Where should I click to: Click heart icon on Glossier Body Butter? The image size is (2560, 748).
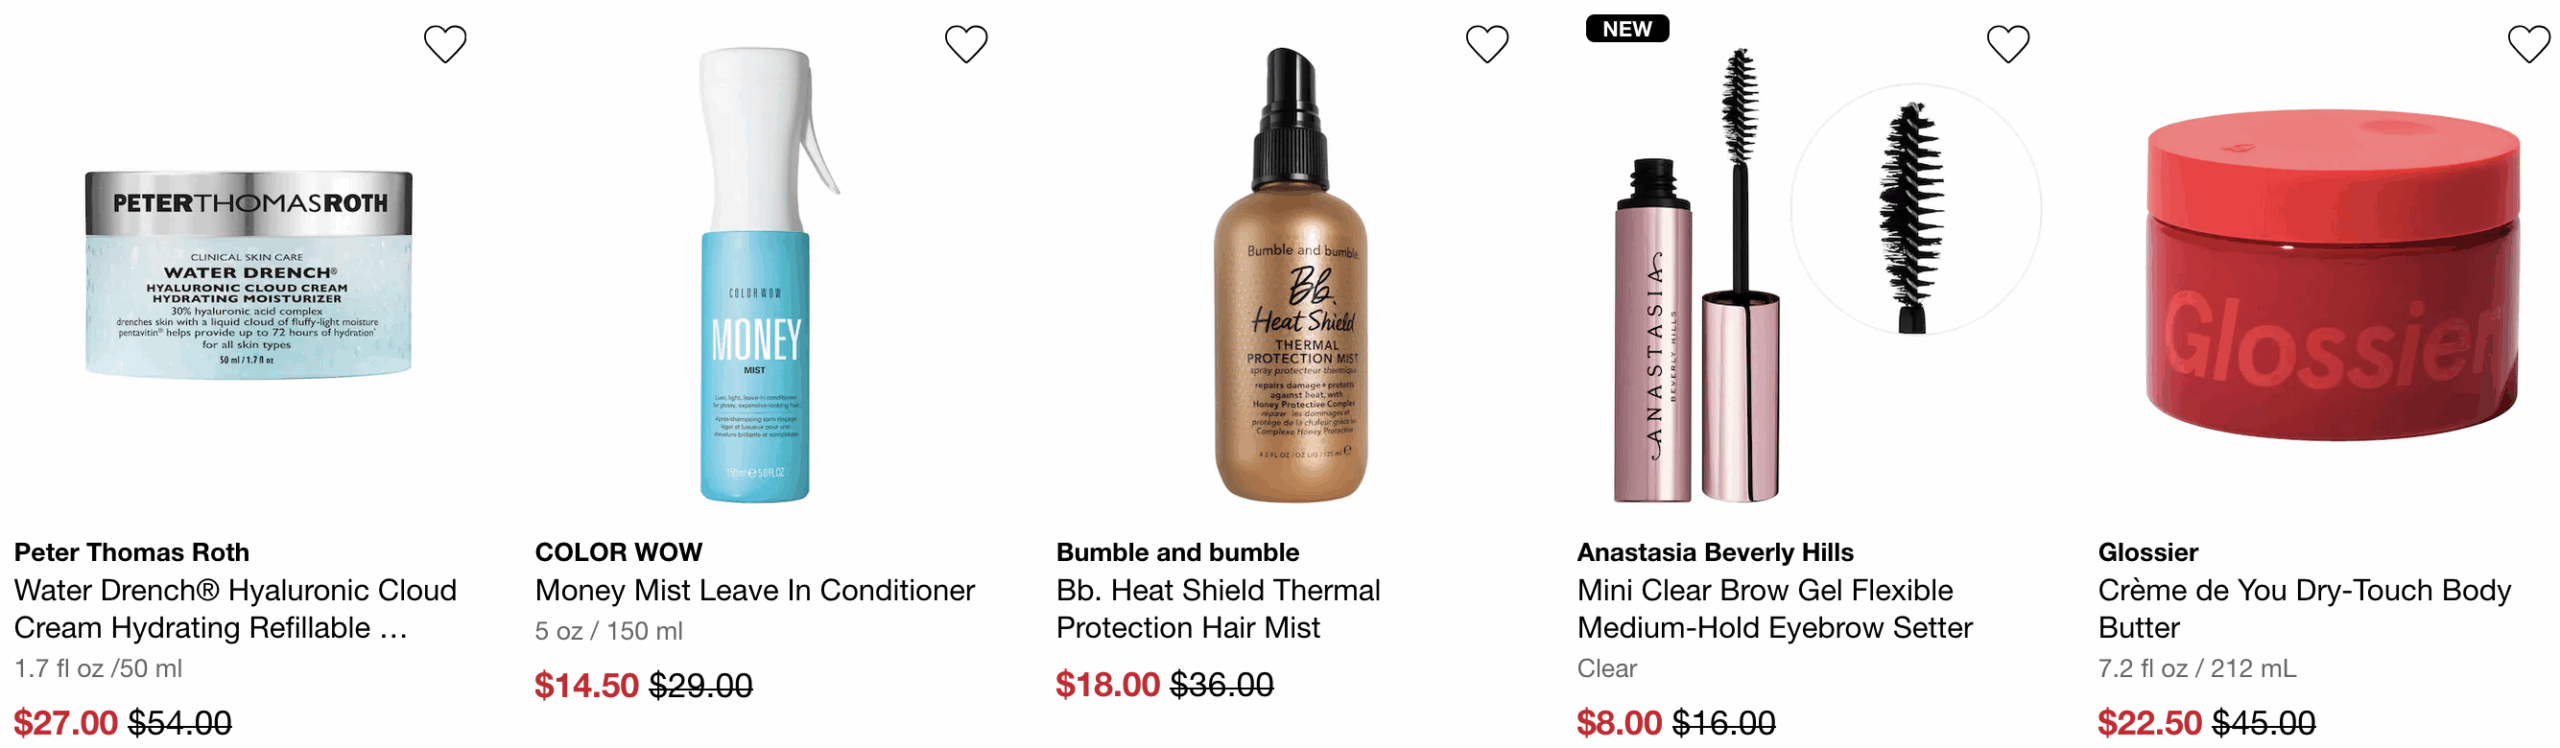pos(2529,44)
